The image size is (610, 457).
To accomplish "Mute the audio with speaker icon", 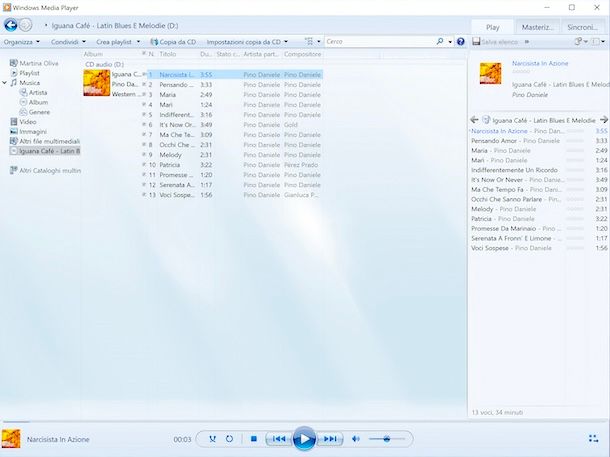I will click(x=356, y=439).
